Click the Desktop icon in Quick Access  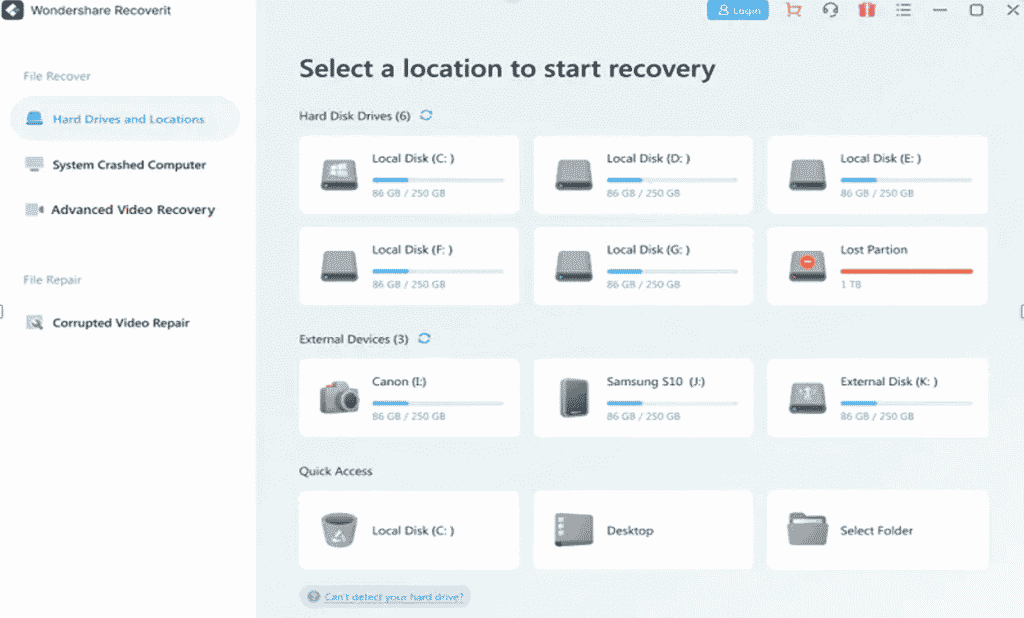point(573,529)
